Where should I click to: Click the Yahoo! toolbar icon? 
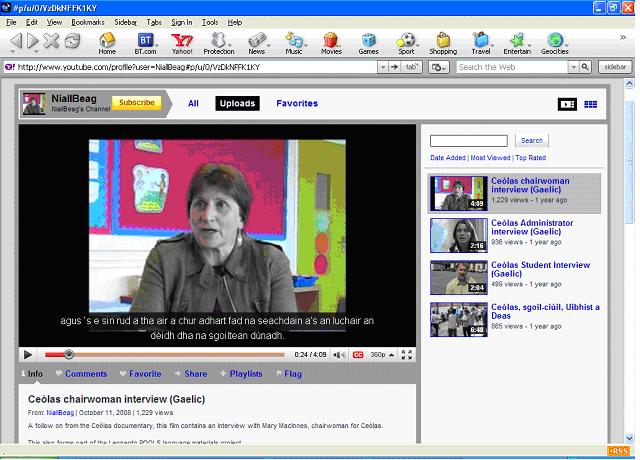coord(182,43)
